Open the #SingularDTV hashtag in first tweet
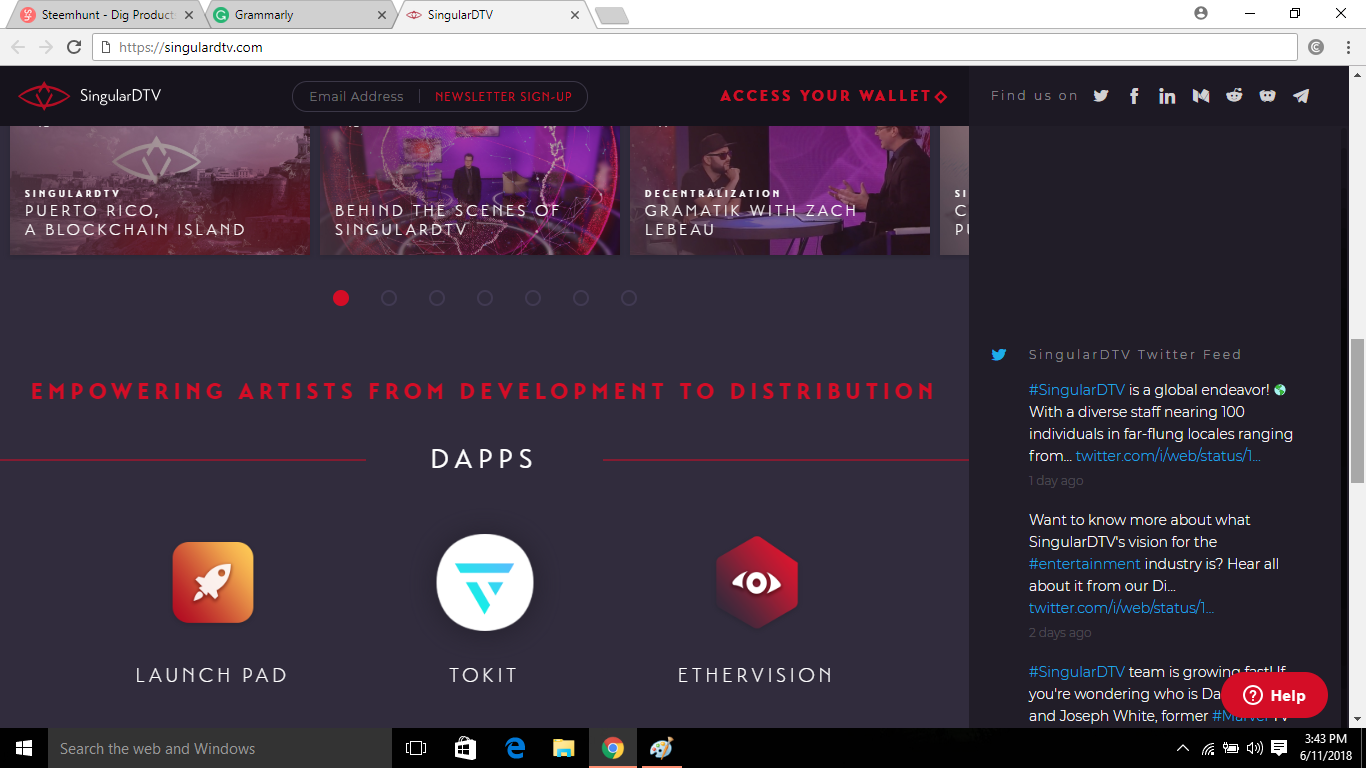 tap(1077, 390)
